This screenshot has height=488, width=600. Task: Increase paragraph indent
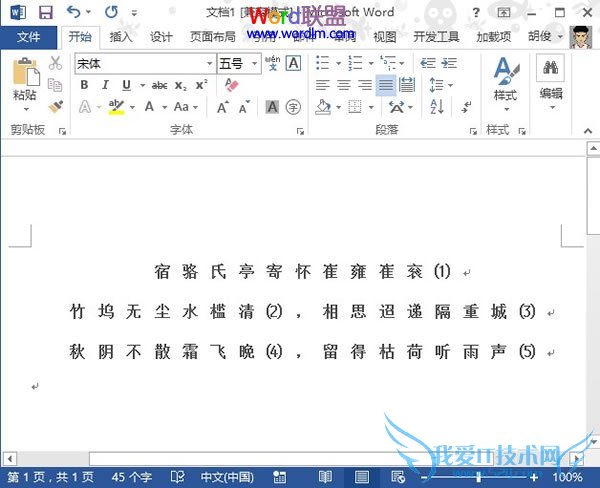449,63
